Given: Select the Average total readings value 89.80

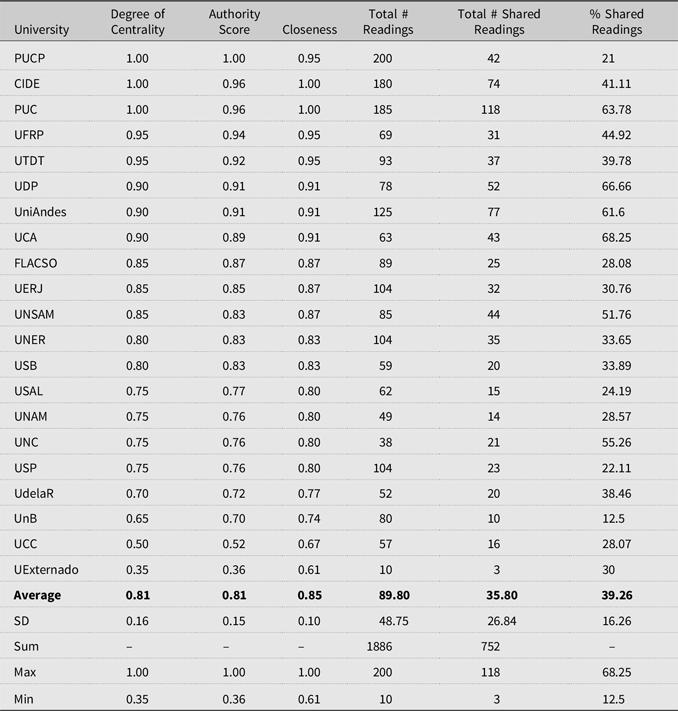Looking at the screenshot, I should coord(394,595).
